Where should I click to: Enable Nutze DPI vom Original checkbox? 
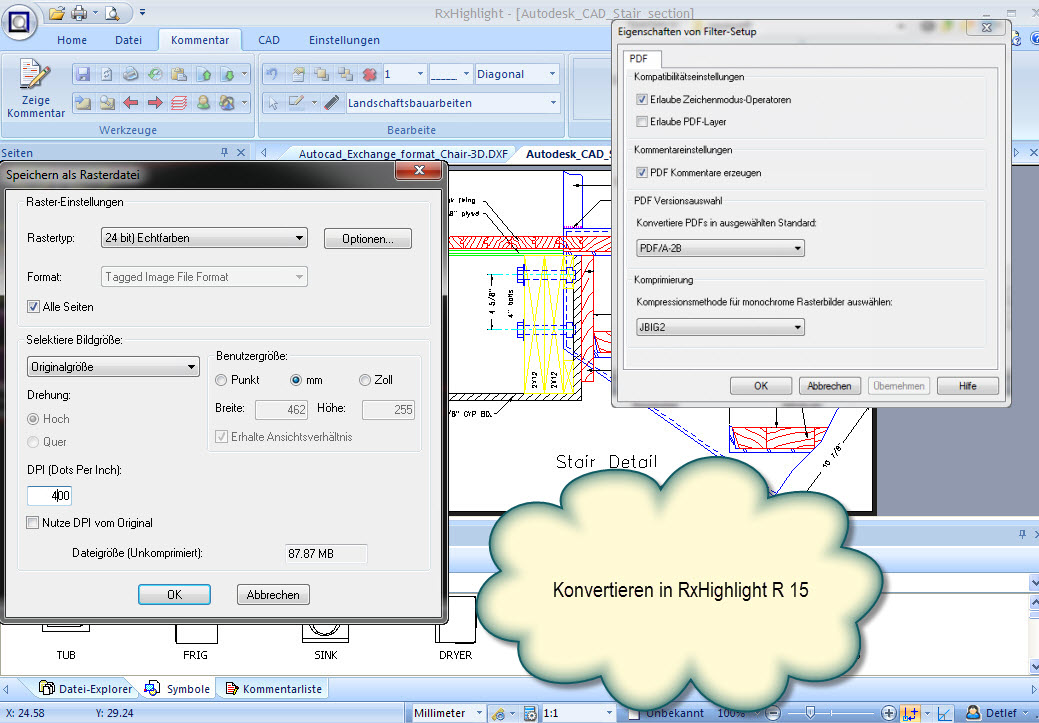[34, 522]
